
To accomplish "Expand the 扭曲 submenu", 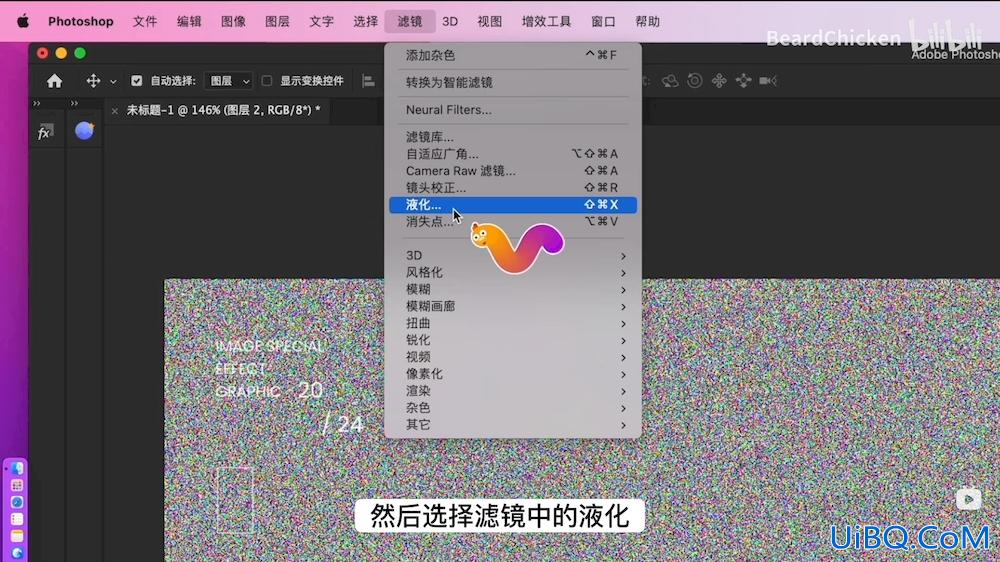I will pos(513,323).
